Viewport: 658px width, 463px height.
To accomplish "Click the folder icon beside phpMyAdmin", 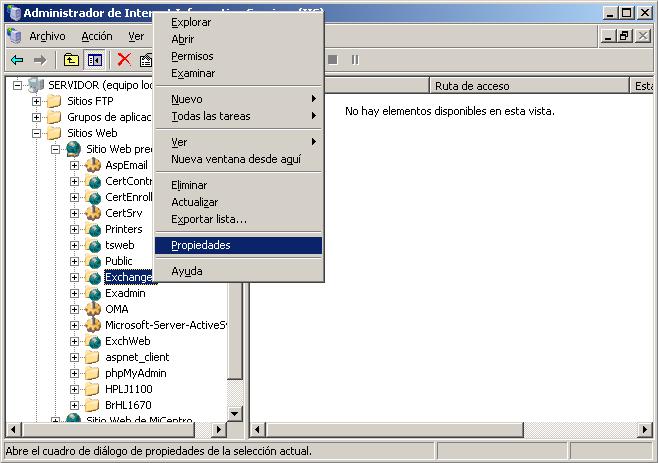I will (93, 373).
